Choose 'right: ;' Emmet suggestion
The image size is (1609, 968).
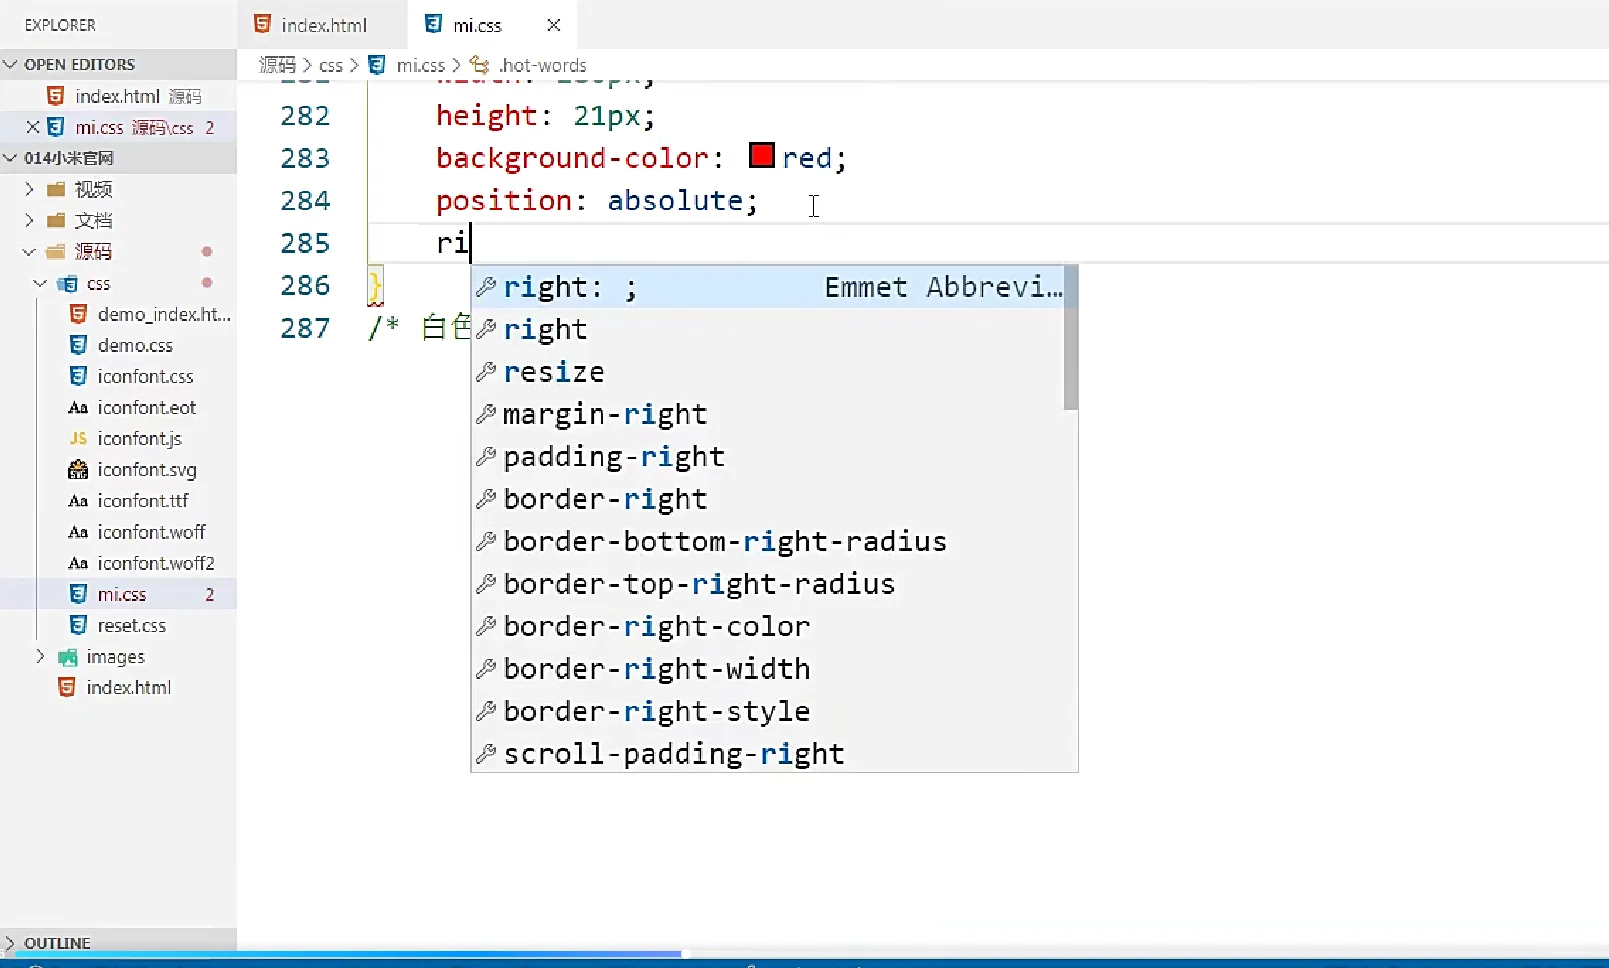click(x=767, y=287)
